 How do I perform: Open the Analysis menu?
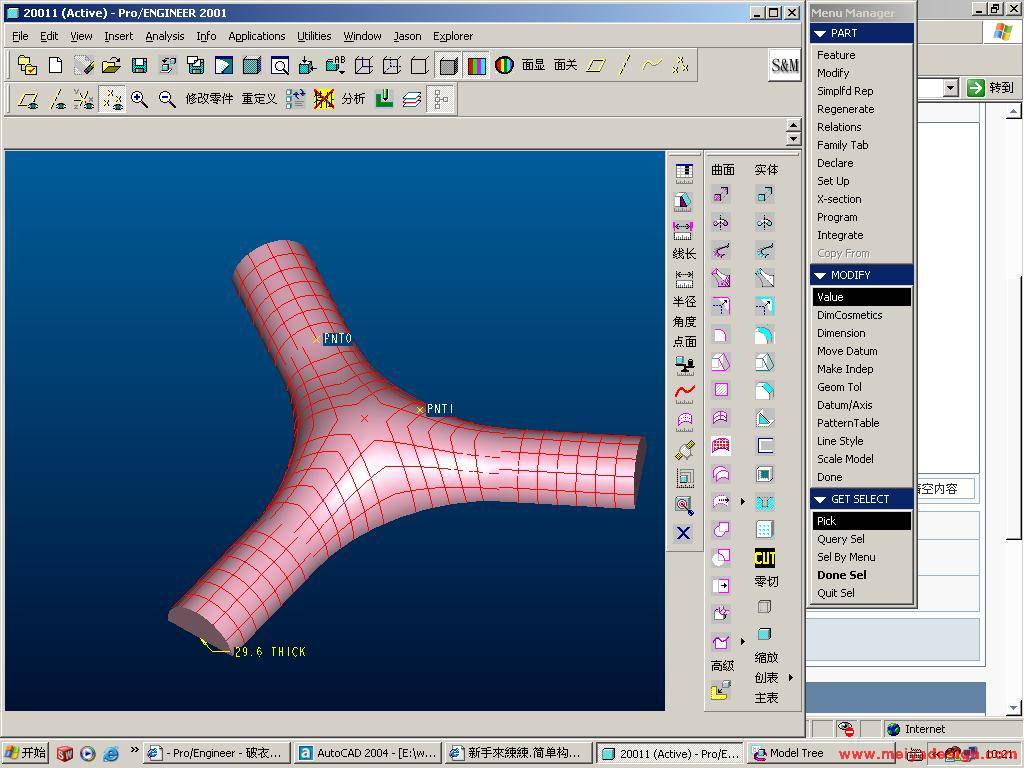pos(165,36)
